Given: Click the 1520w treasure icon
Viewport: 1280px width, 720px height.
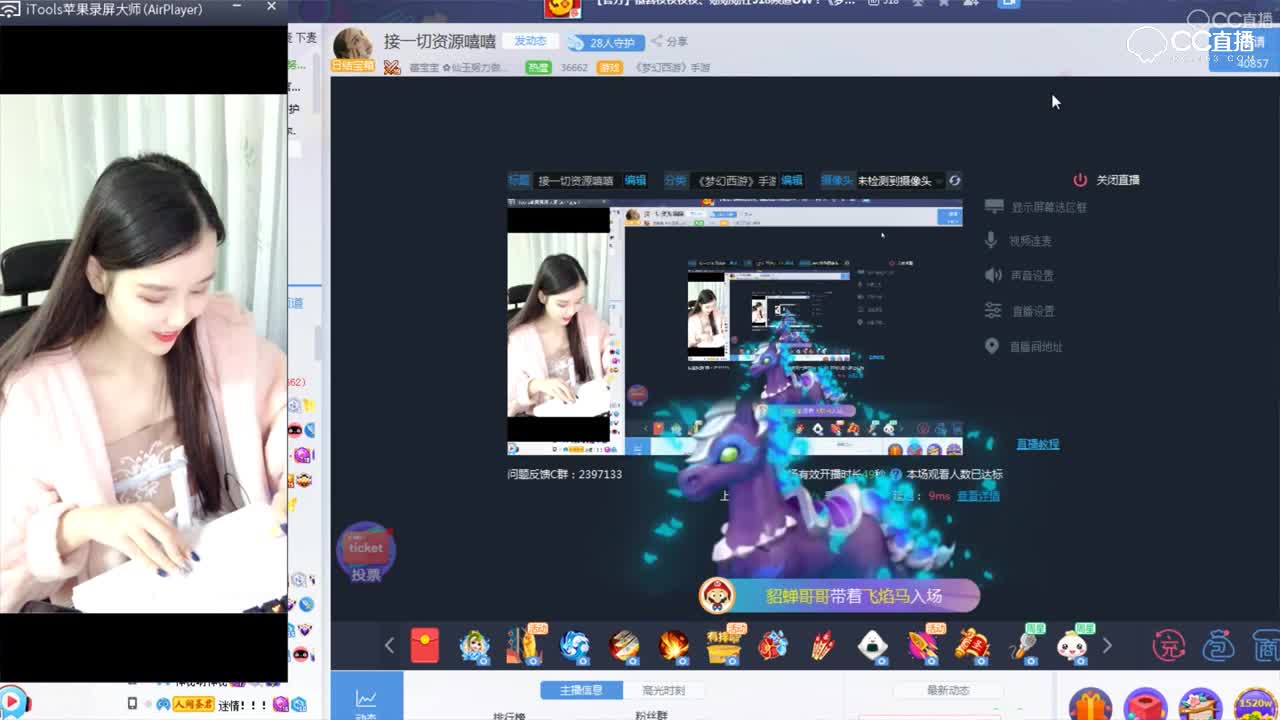Looking at the screenshot, I should (1255, 704).
